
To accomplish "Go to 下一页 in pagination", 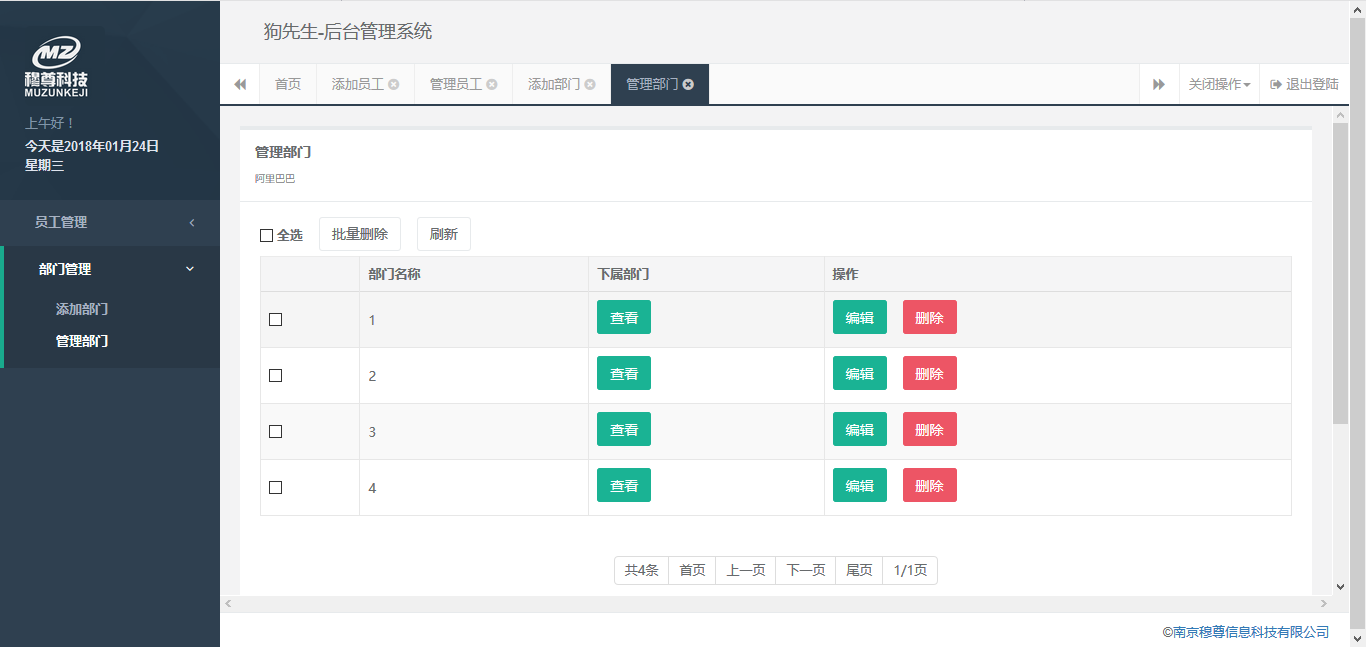I will [805, 570].
